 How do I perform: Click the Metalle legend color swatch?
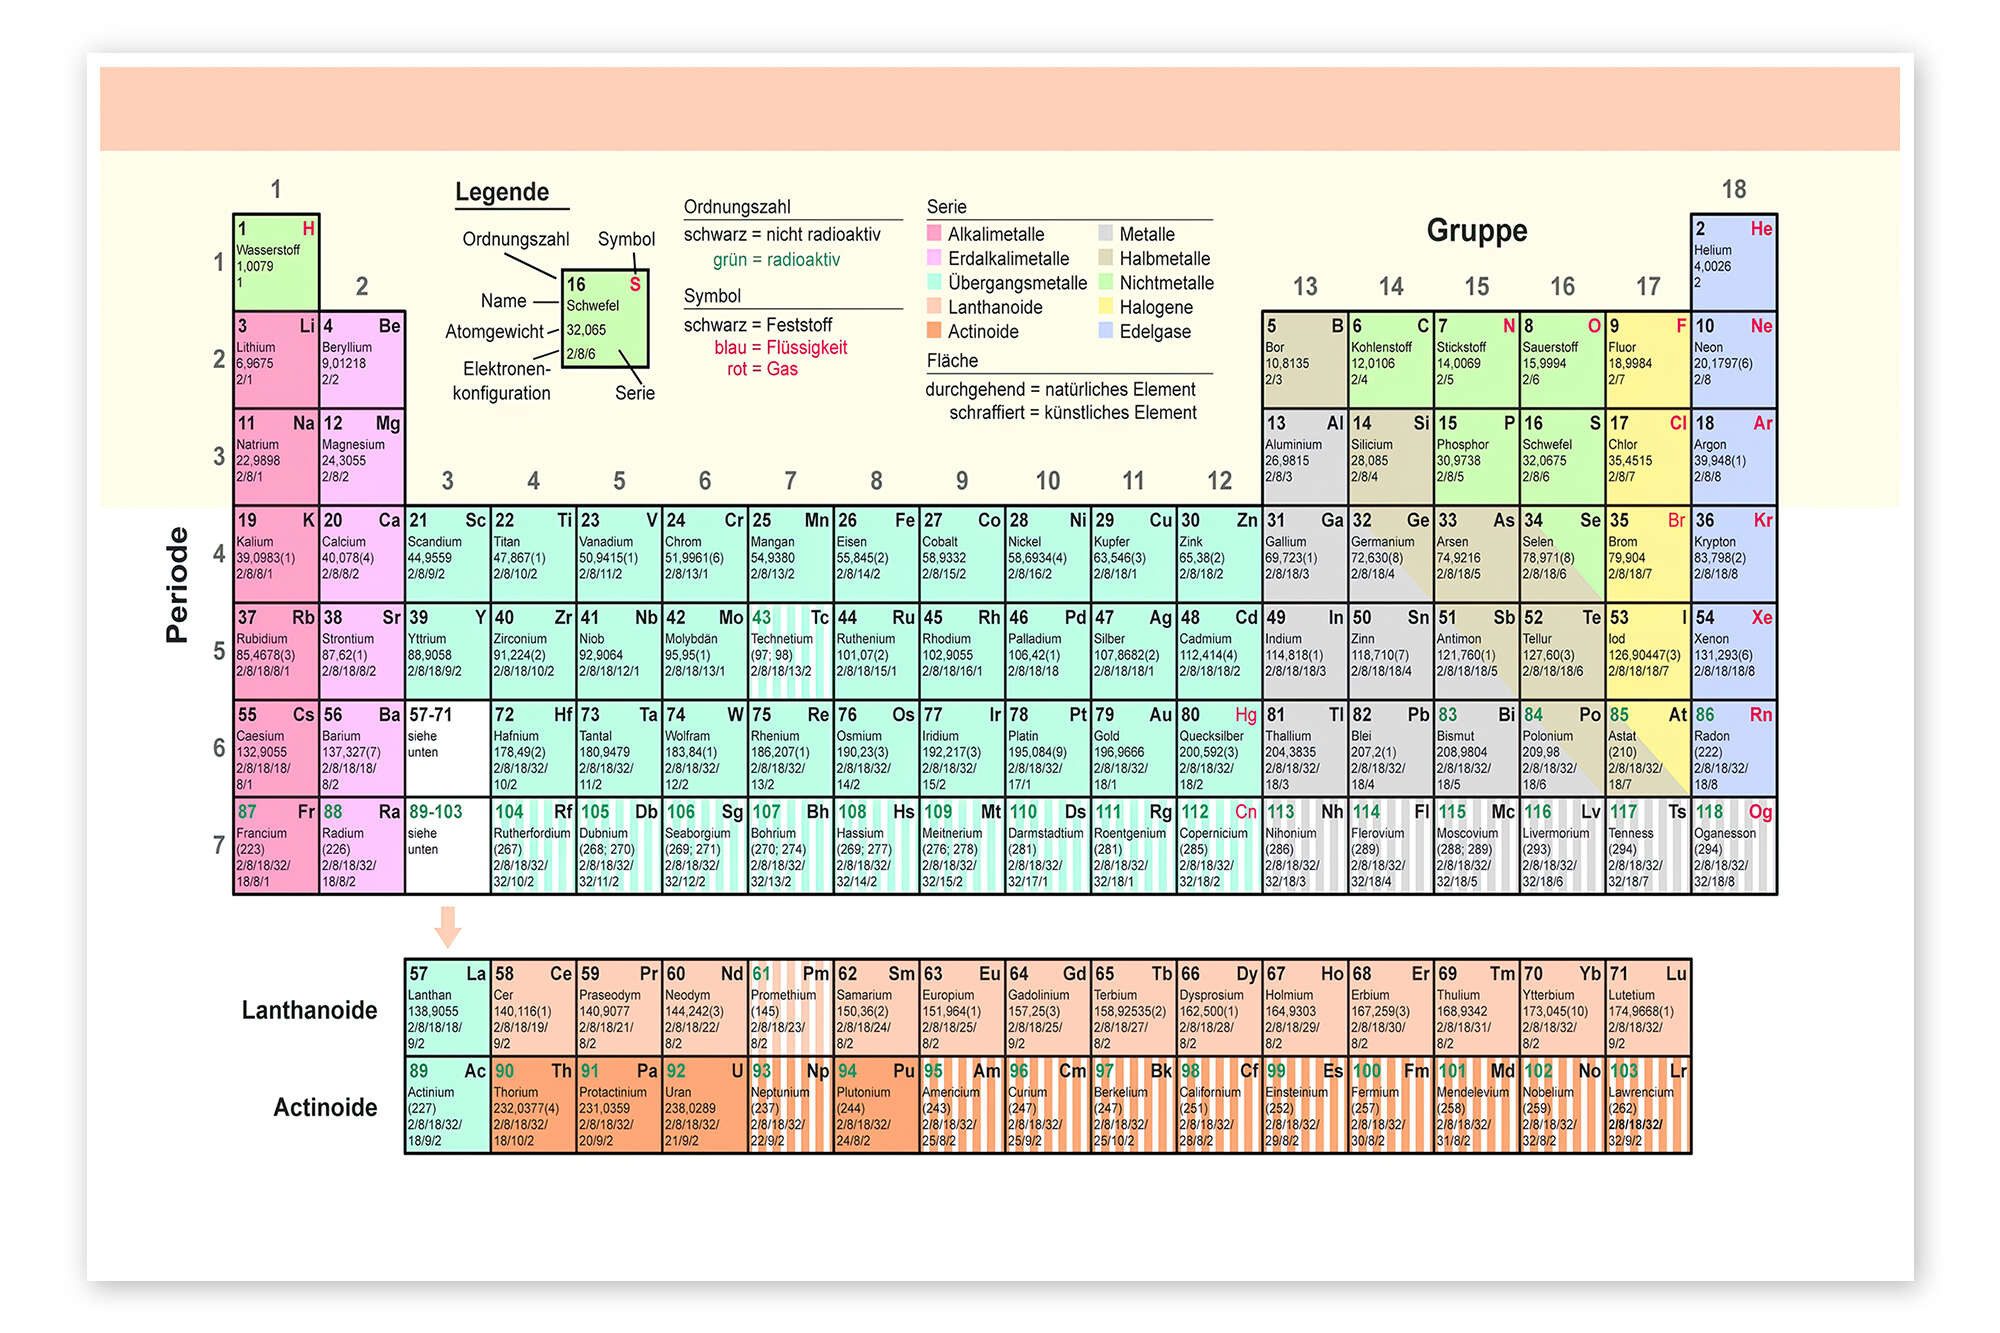coord(1106,233)
